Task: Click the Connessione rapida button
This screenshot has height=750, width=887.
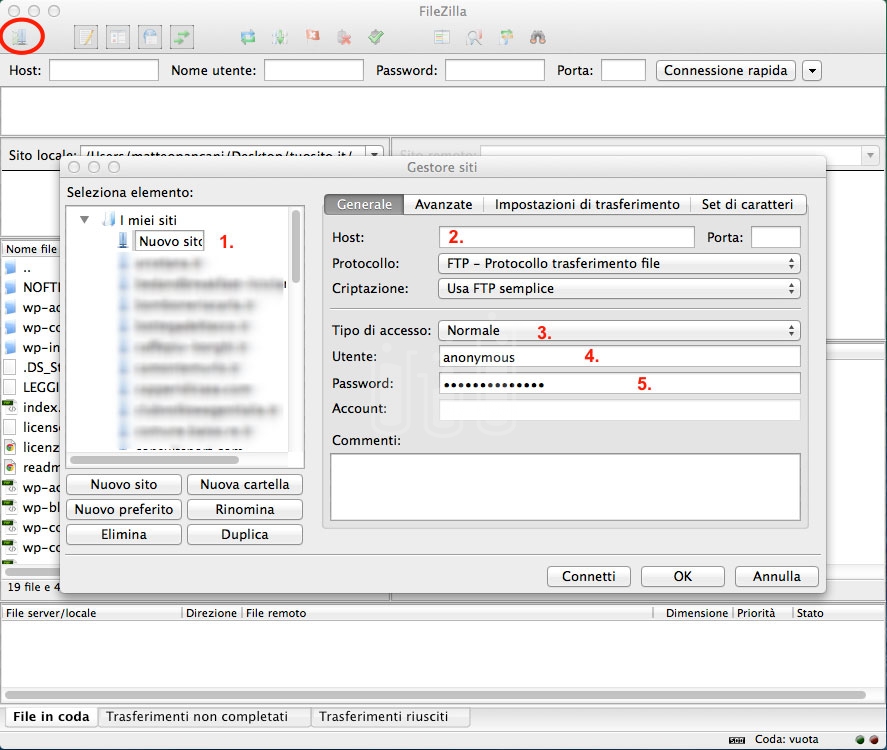Action: click(x=726, y=71)
